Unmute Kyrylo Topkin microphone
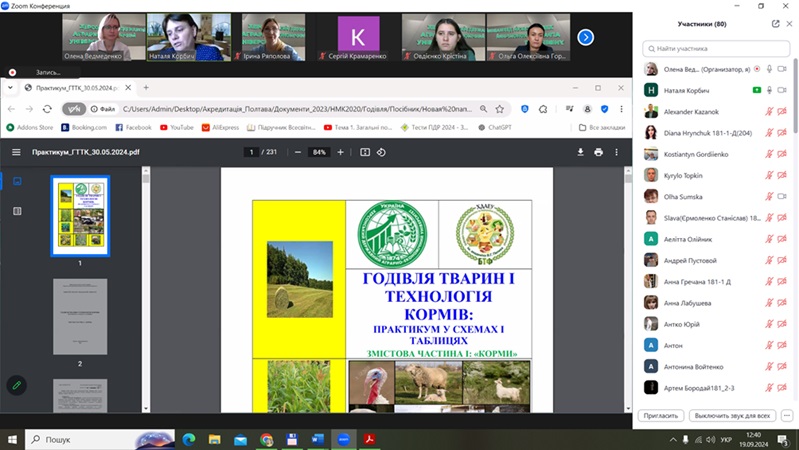The width and height of the screenshot is (799, 450). point(769,175)
